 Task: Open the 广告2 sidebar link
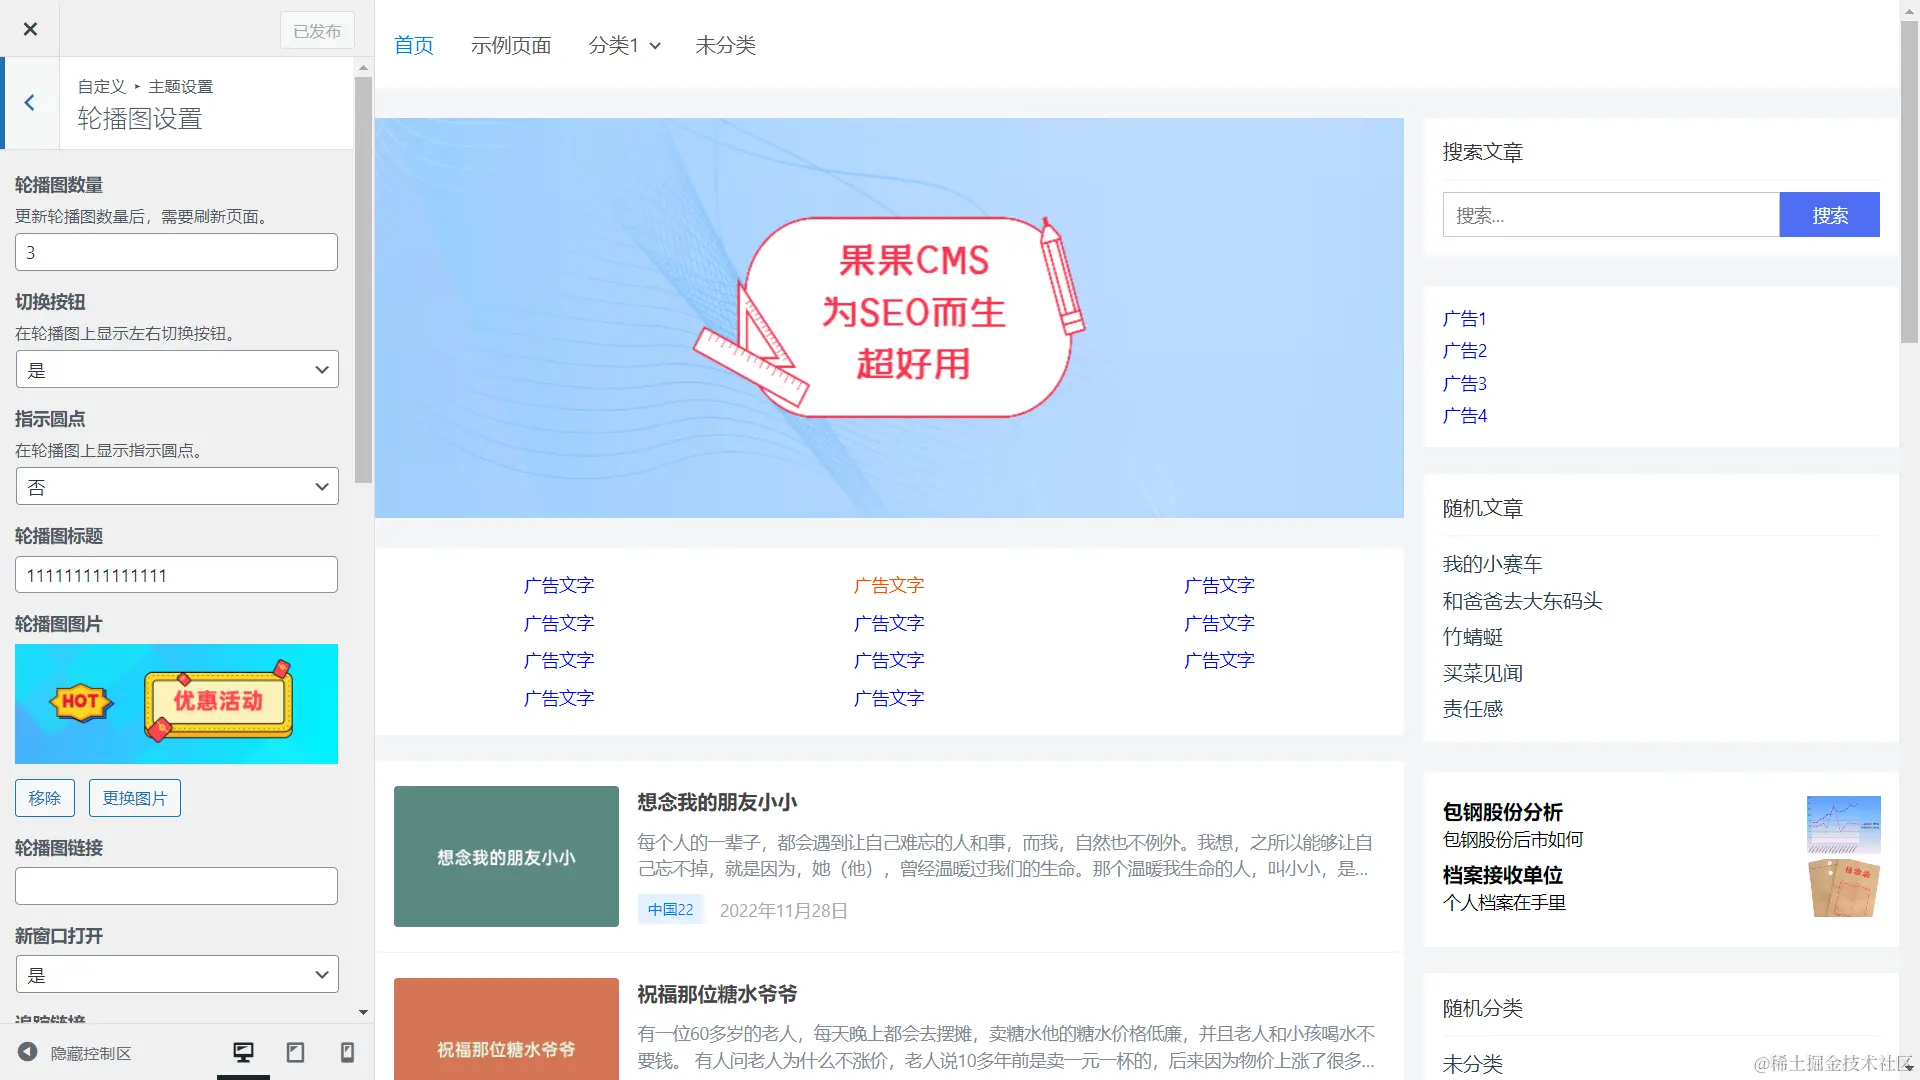coord(1464,351)
